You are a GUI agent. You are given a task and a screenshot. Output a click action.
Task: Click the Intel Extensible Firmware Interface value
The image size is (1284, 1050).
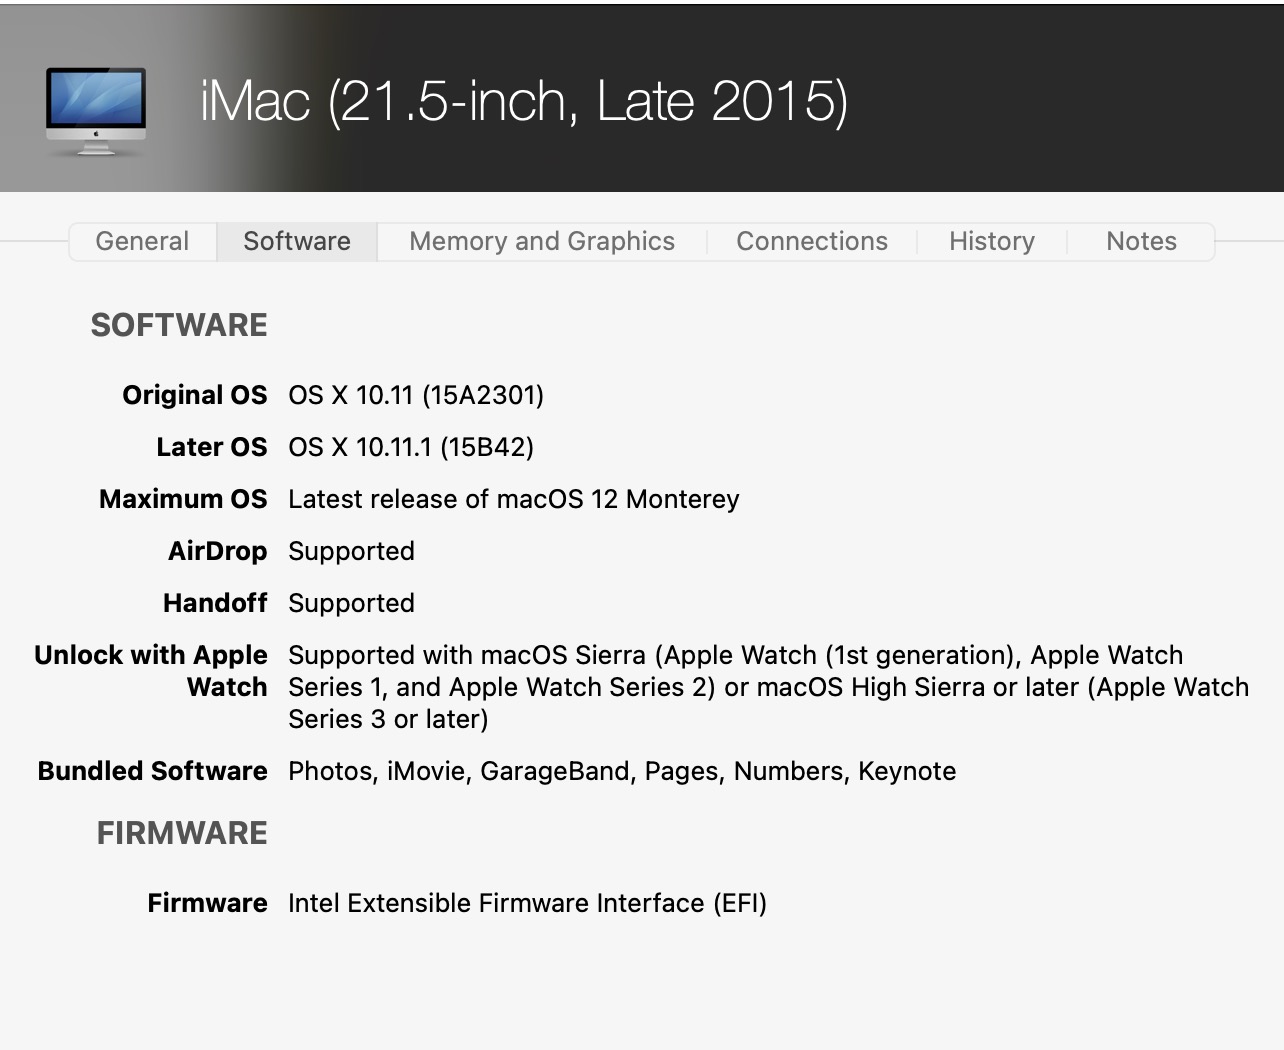point(527,903)
